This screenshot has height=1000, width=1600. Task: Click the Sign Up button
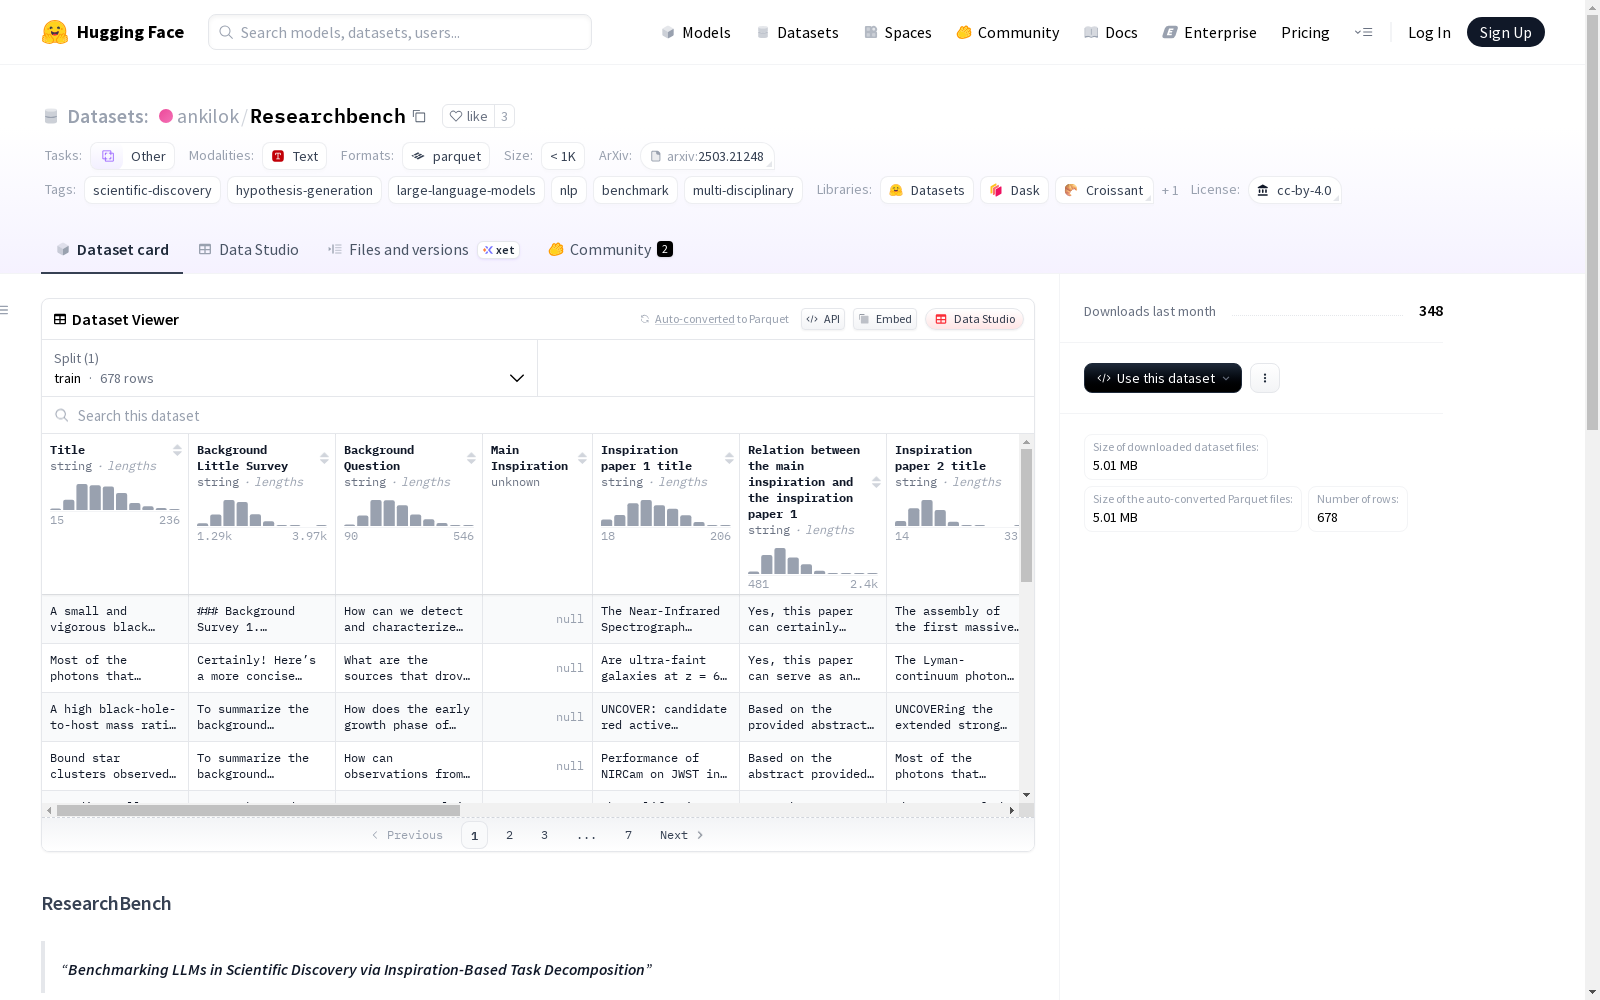(x=1506, y=32)
